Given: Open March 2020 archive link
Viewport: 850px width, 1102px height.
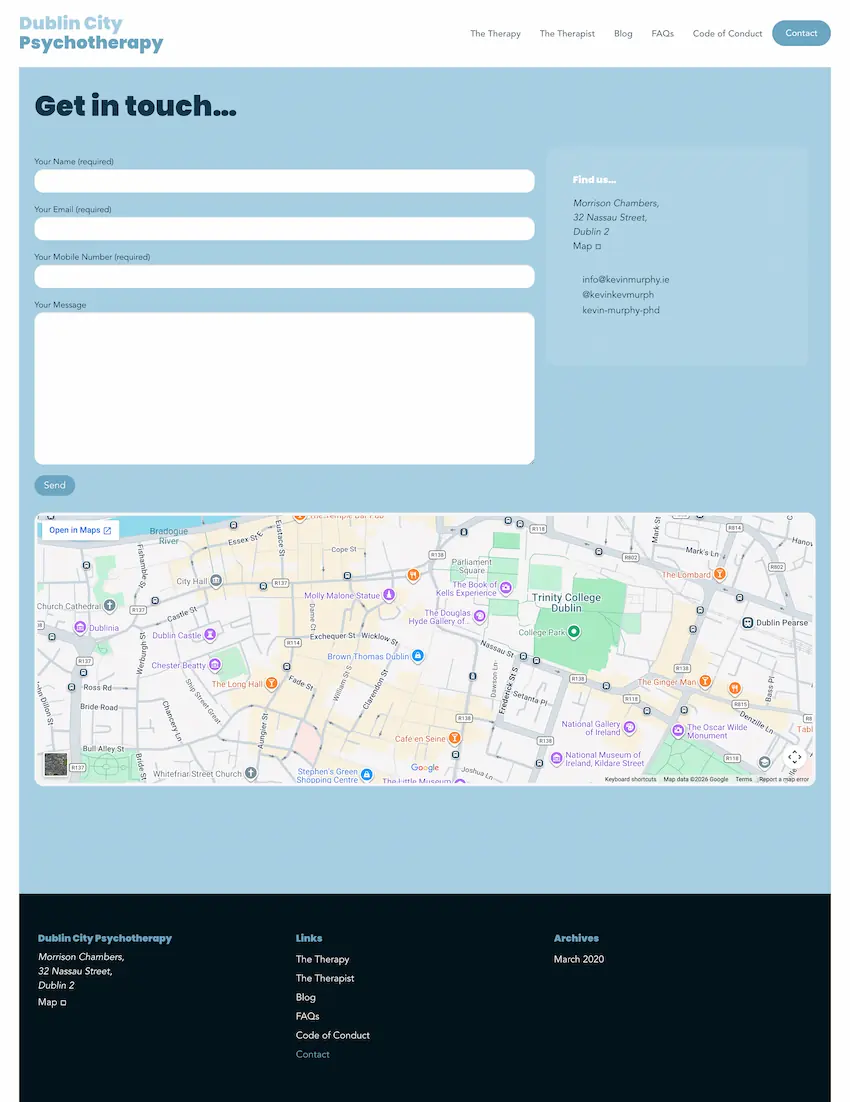Looking at the screenshot, I should point(579,959).
